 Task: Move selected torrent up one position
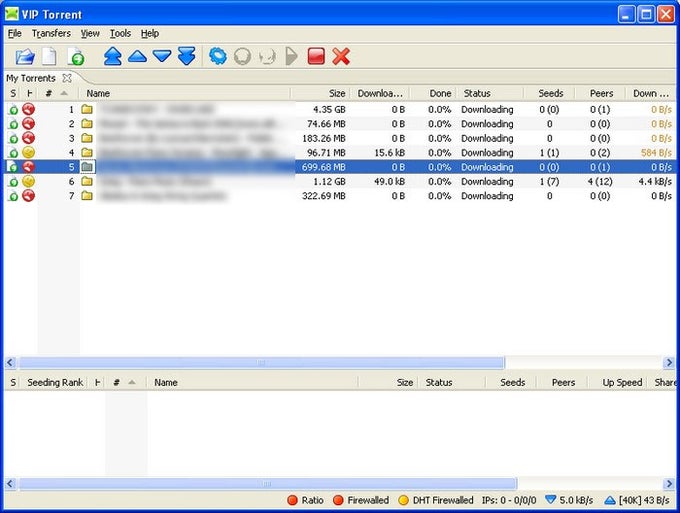[137, 56]
